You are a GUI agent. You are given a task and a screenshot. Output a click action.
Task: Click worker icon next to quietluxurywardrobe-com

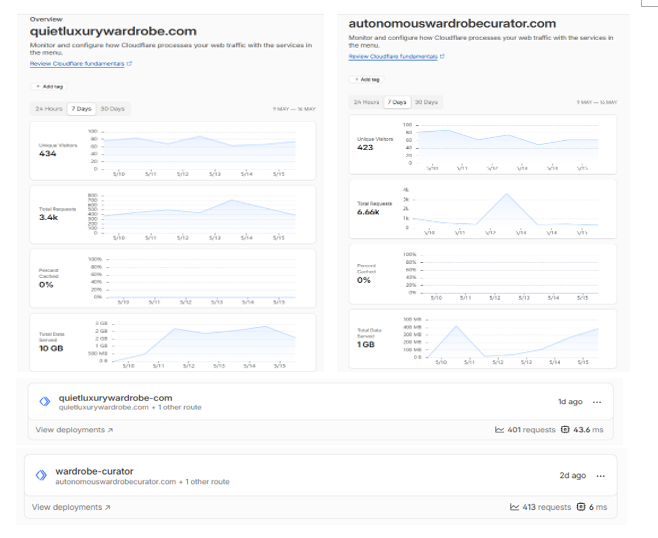[44, 402]
